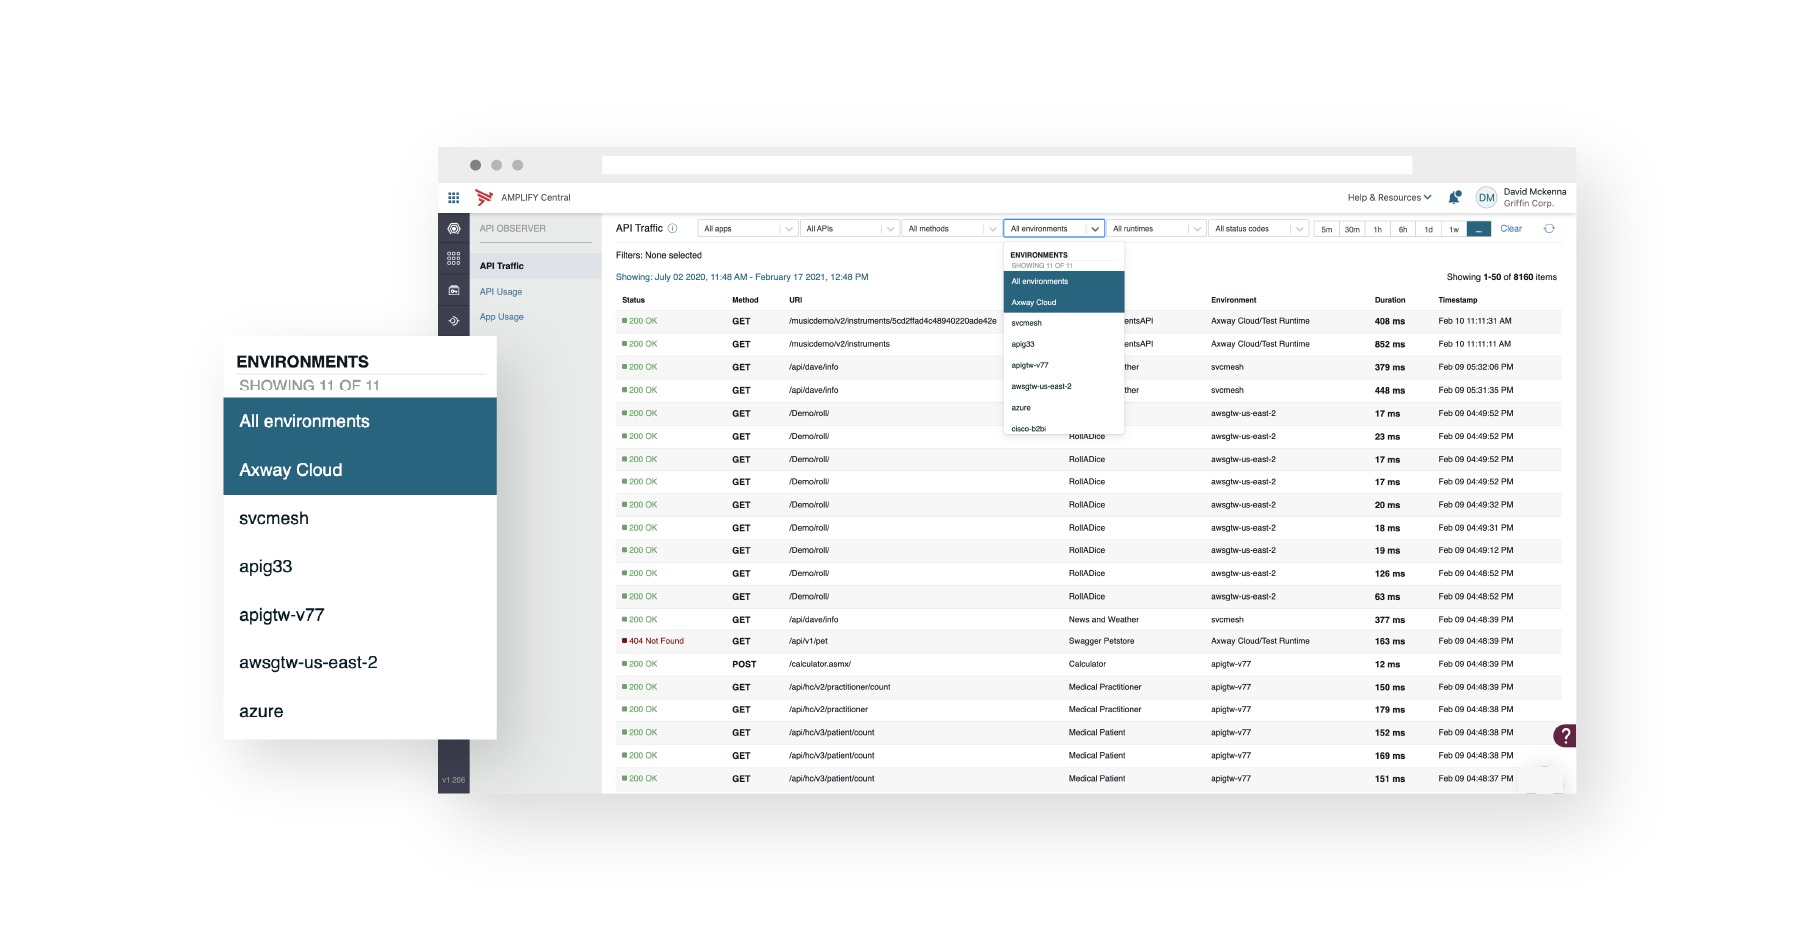1800x941 pixels.
Task: Click the Axway AMPLIFY logo
Action: pyautogui.click(x=484, y=197)
